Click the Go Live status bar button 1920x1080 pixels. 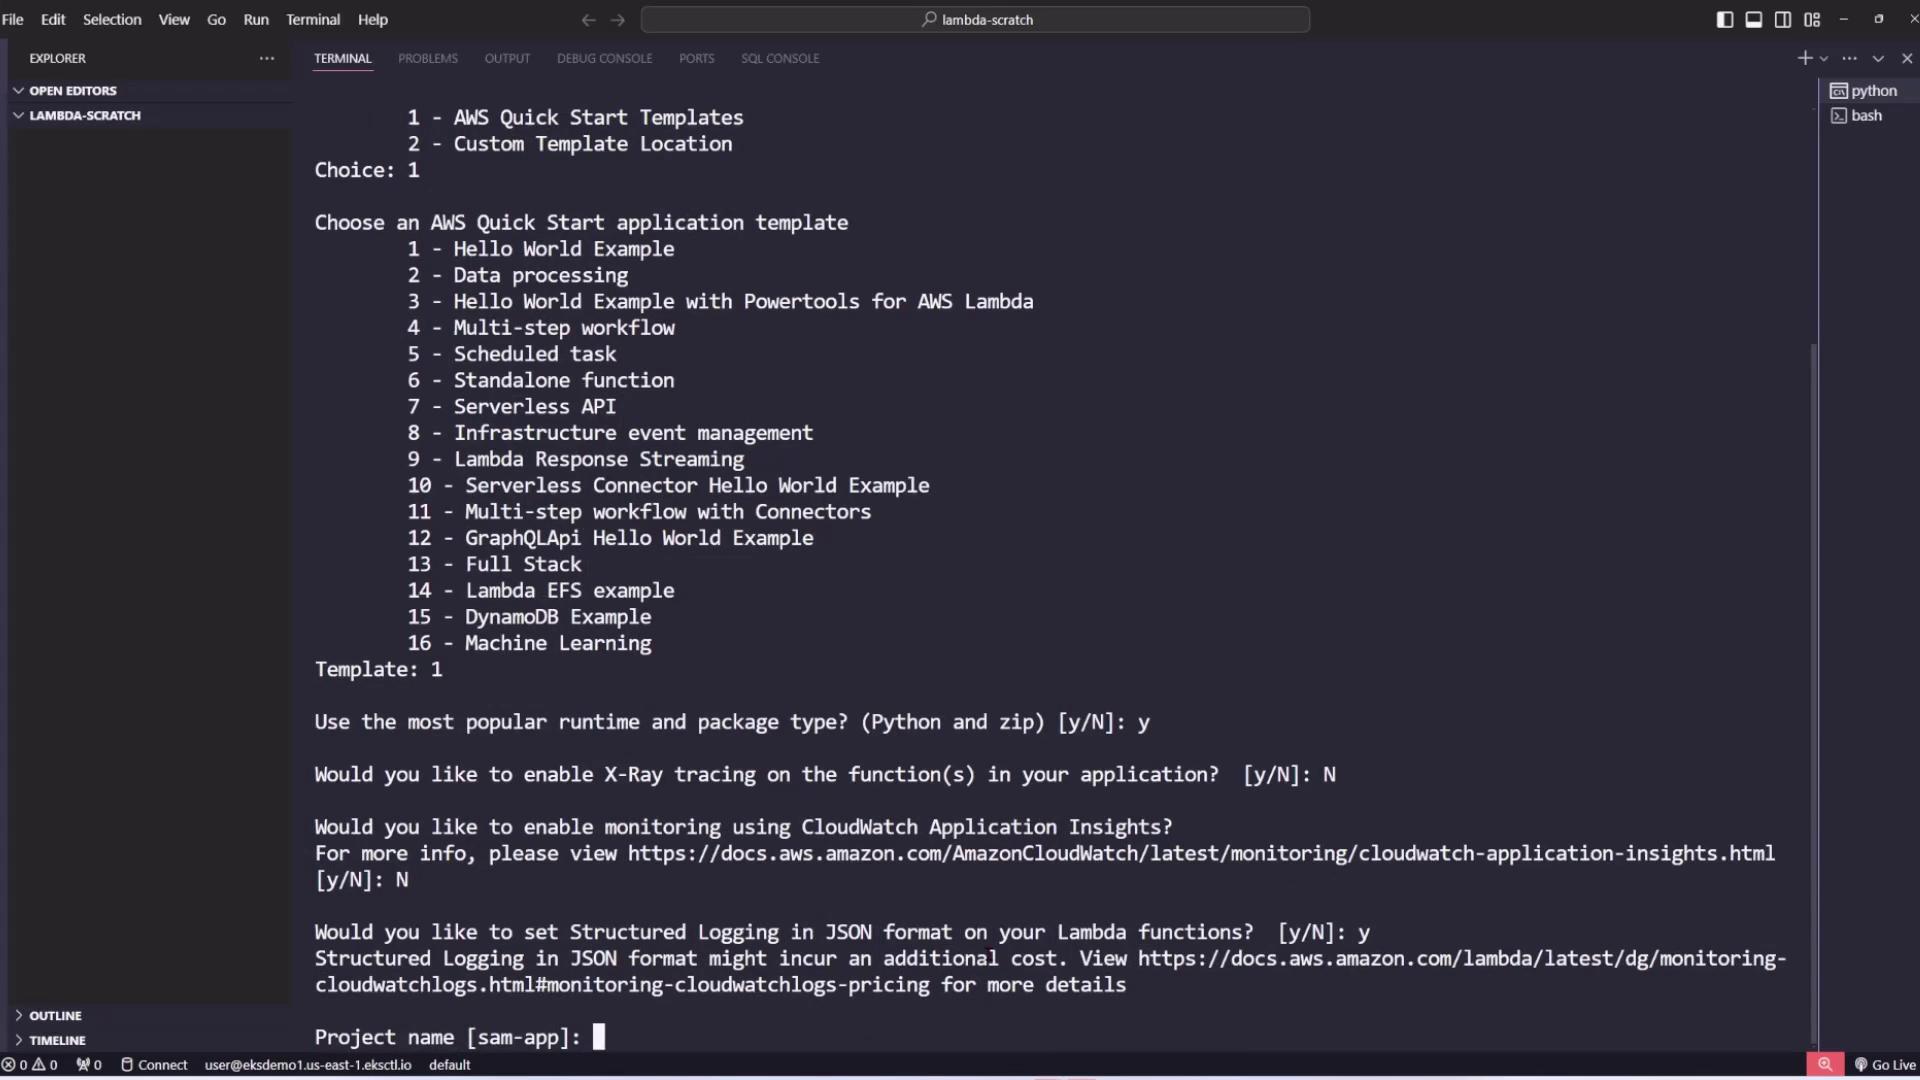[1885, 1065]
